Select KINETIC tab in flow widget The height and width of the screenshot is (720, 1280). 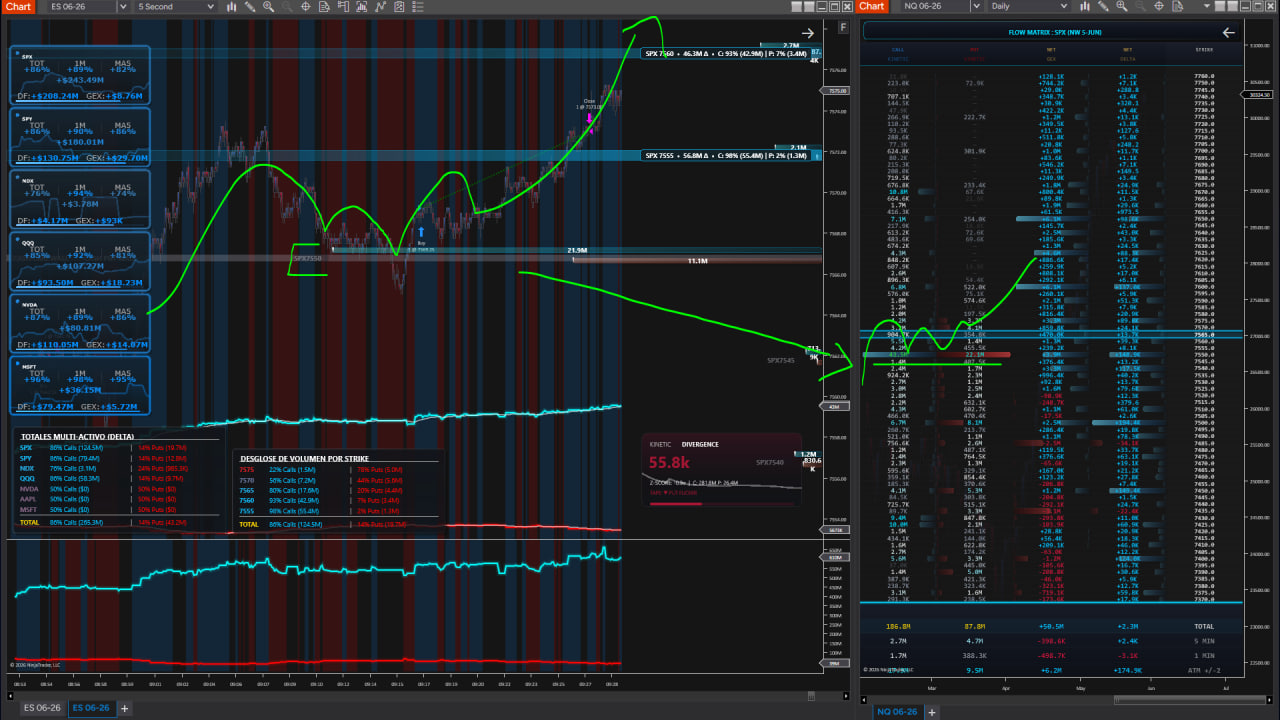(660, 444)
